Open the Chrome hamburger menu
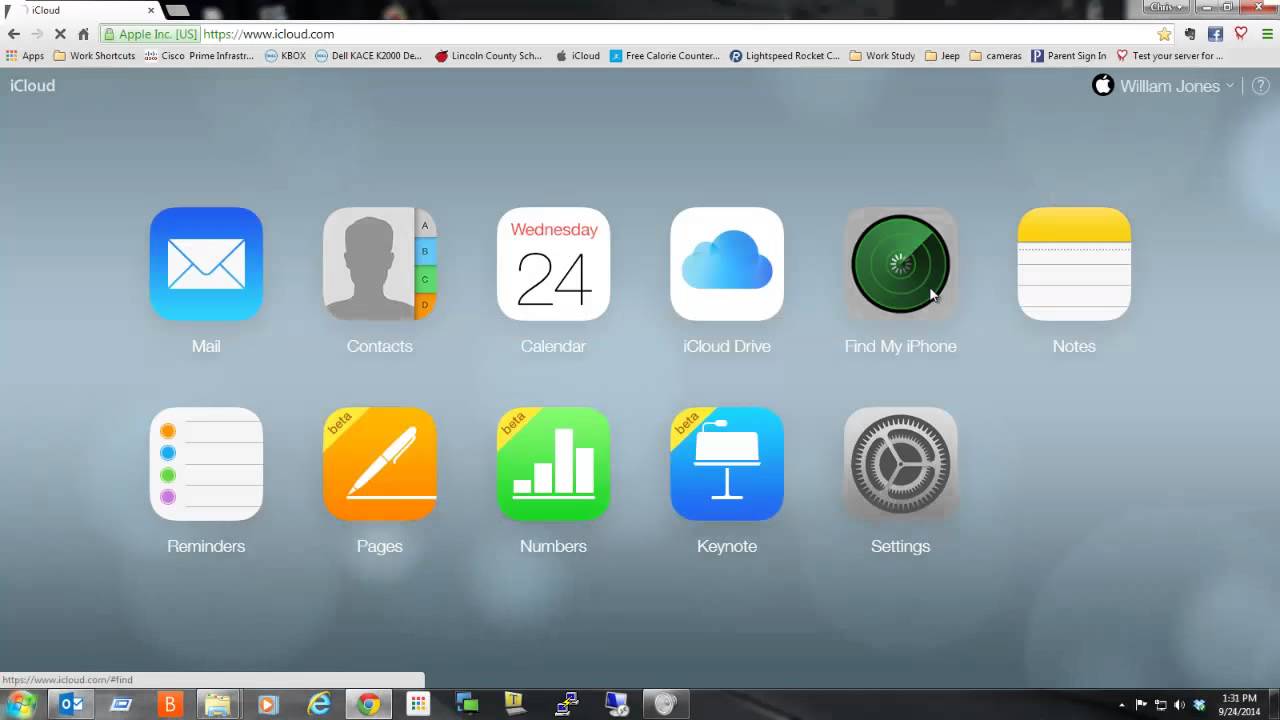1280x720 pixels. [x=1266, y=34]
